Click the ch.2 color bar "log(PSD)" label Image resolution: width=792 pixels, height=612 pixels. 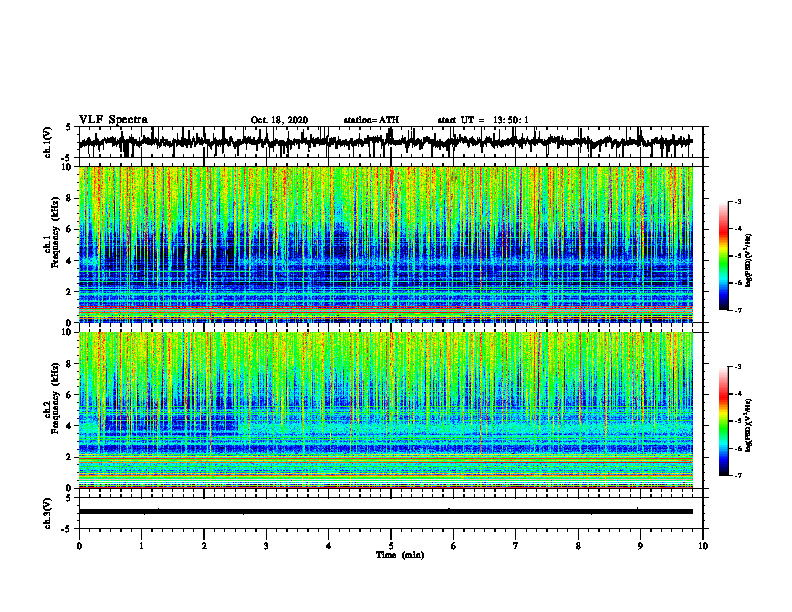tap(749, 424)
